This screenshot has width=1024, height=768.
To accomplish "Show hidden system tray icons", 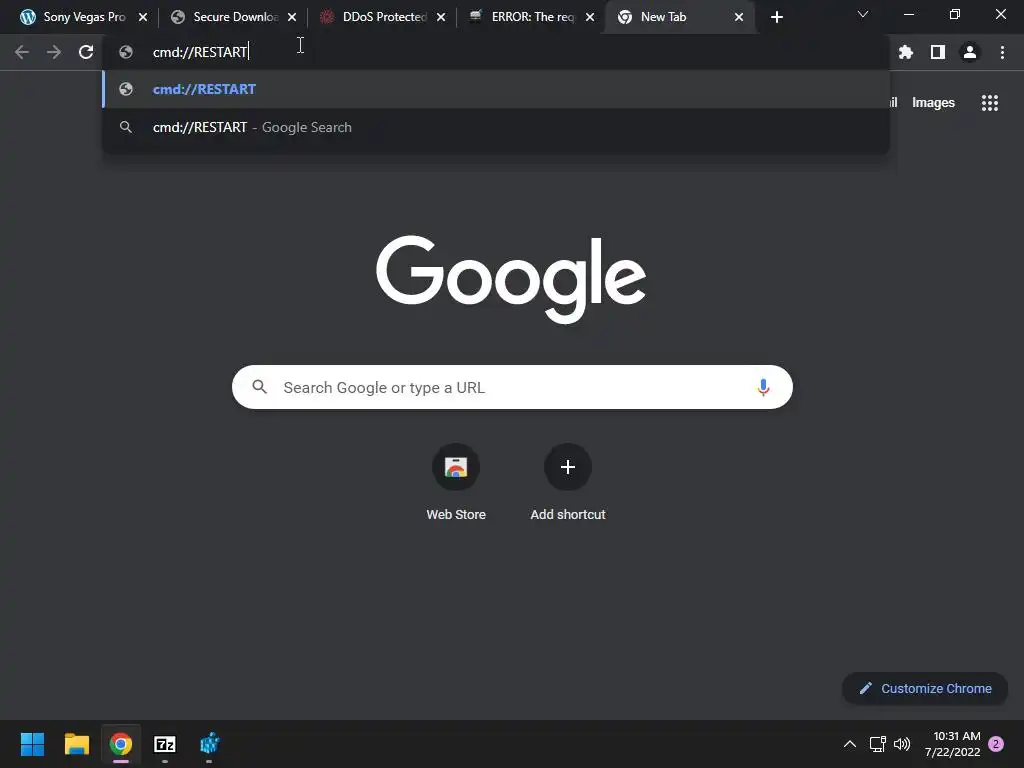I will coord(850,744).
